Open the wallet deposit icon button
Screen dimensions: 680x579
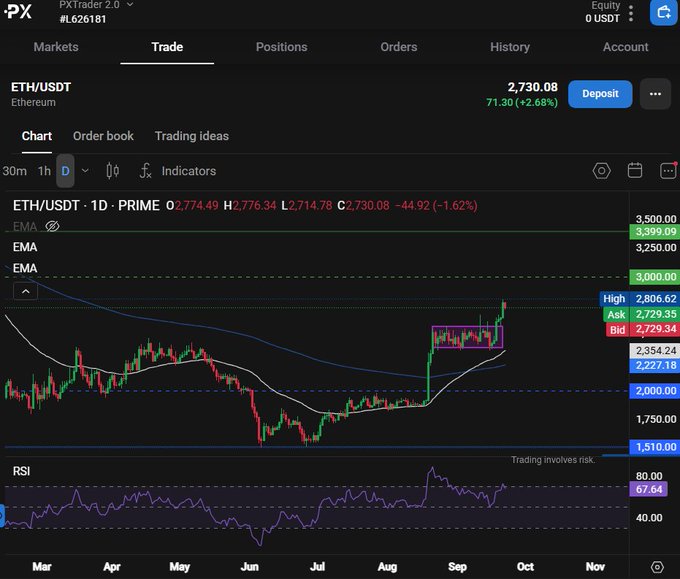tap(664, 12)
